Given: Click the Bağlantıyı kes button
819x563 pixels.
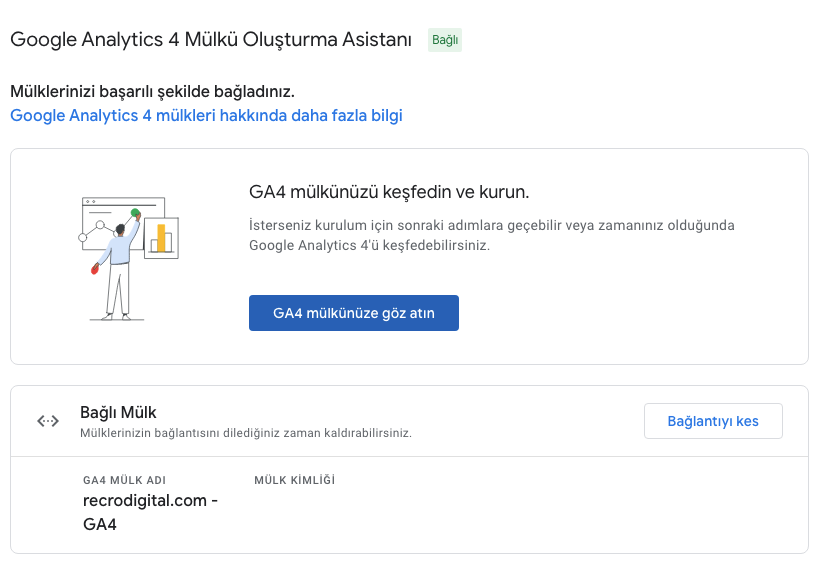Looking at the screenshot, I should (713, 421).
